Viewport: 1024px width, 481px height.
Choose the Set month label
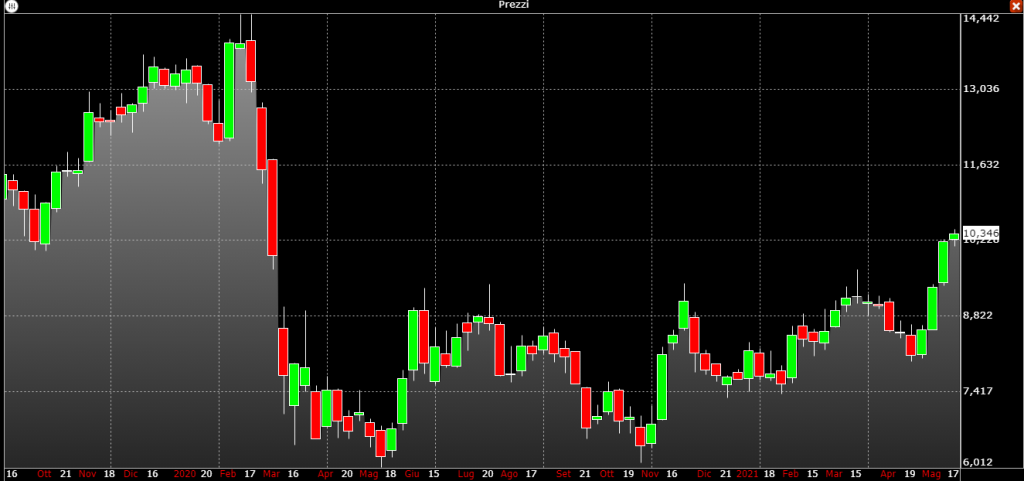coord(564,474)
